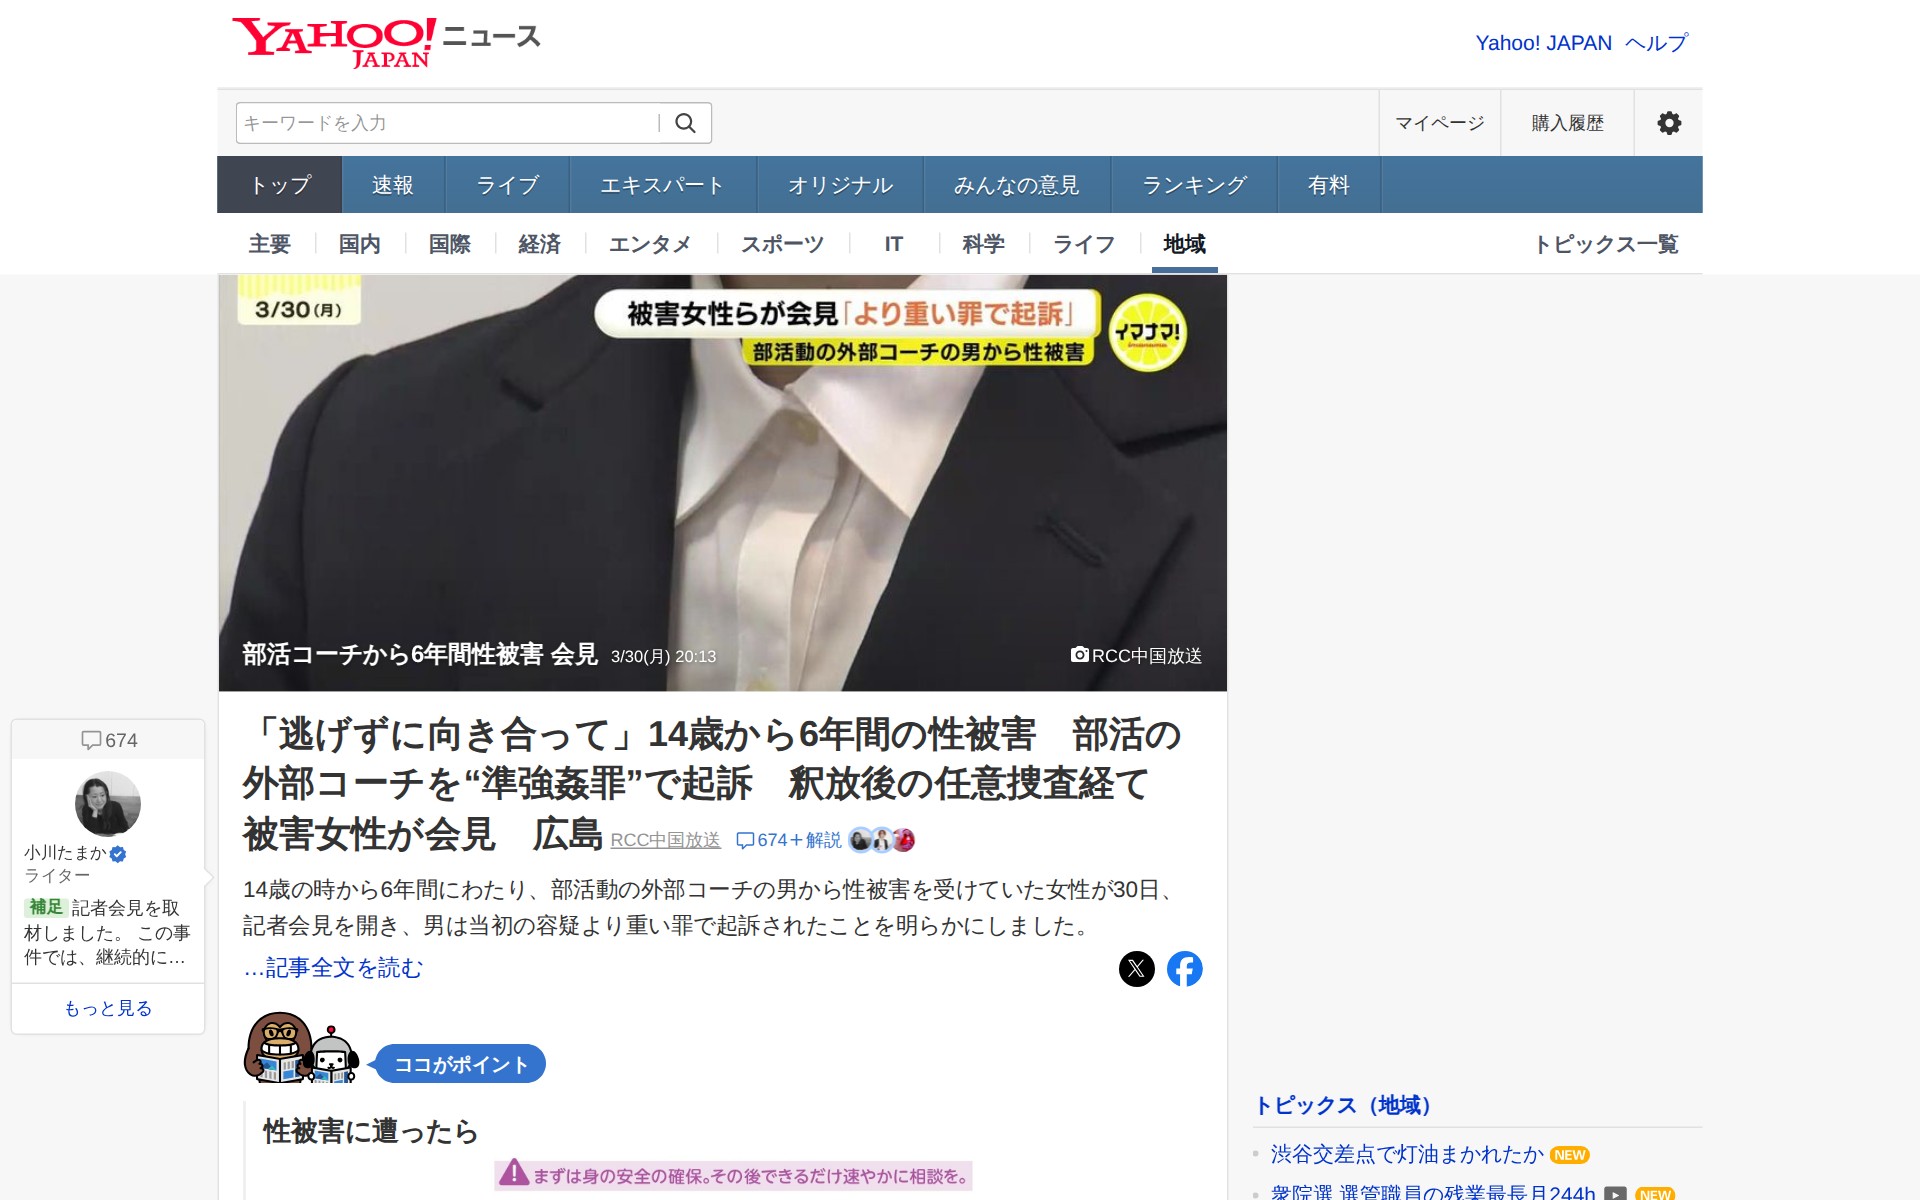
Task: Share the article on Facebook
Action: coord(1184,969)
